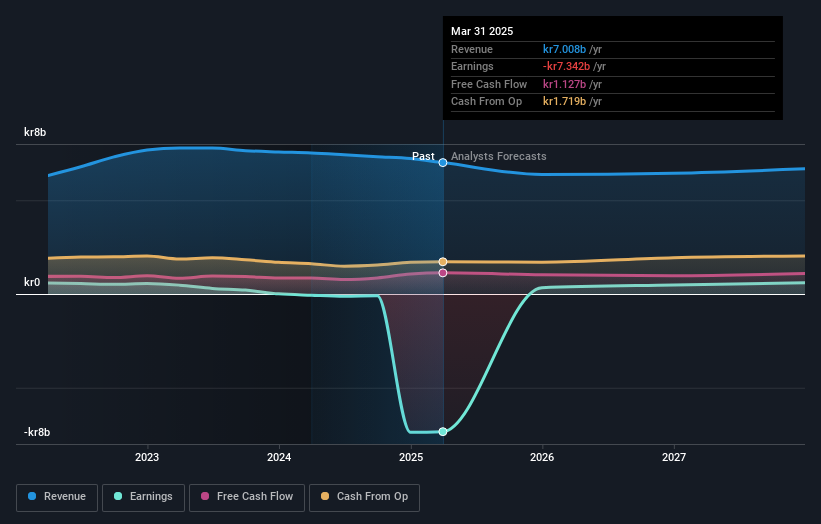The image size is (821, 524).
Task: Click the Mar 31 2025 tooltip date
Action: (482, 31)
